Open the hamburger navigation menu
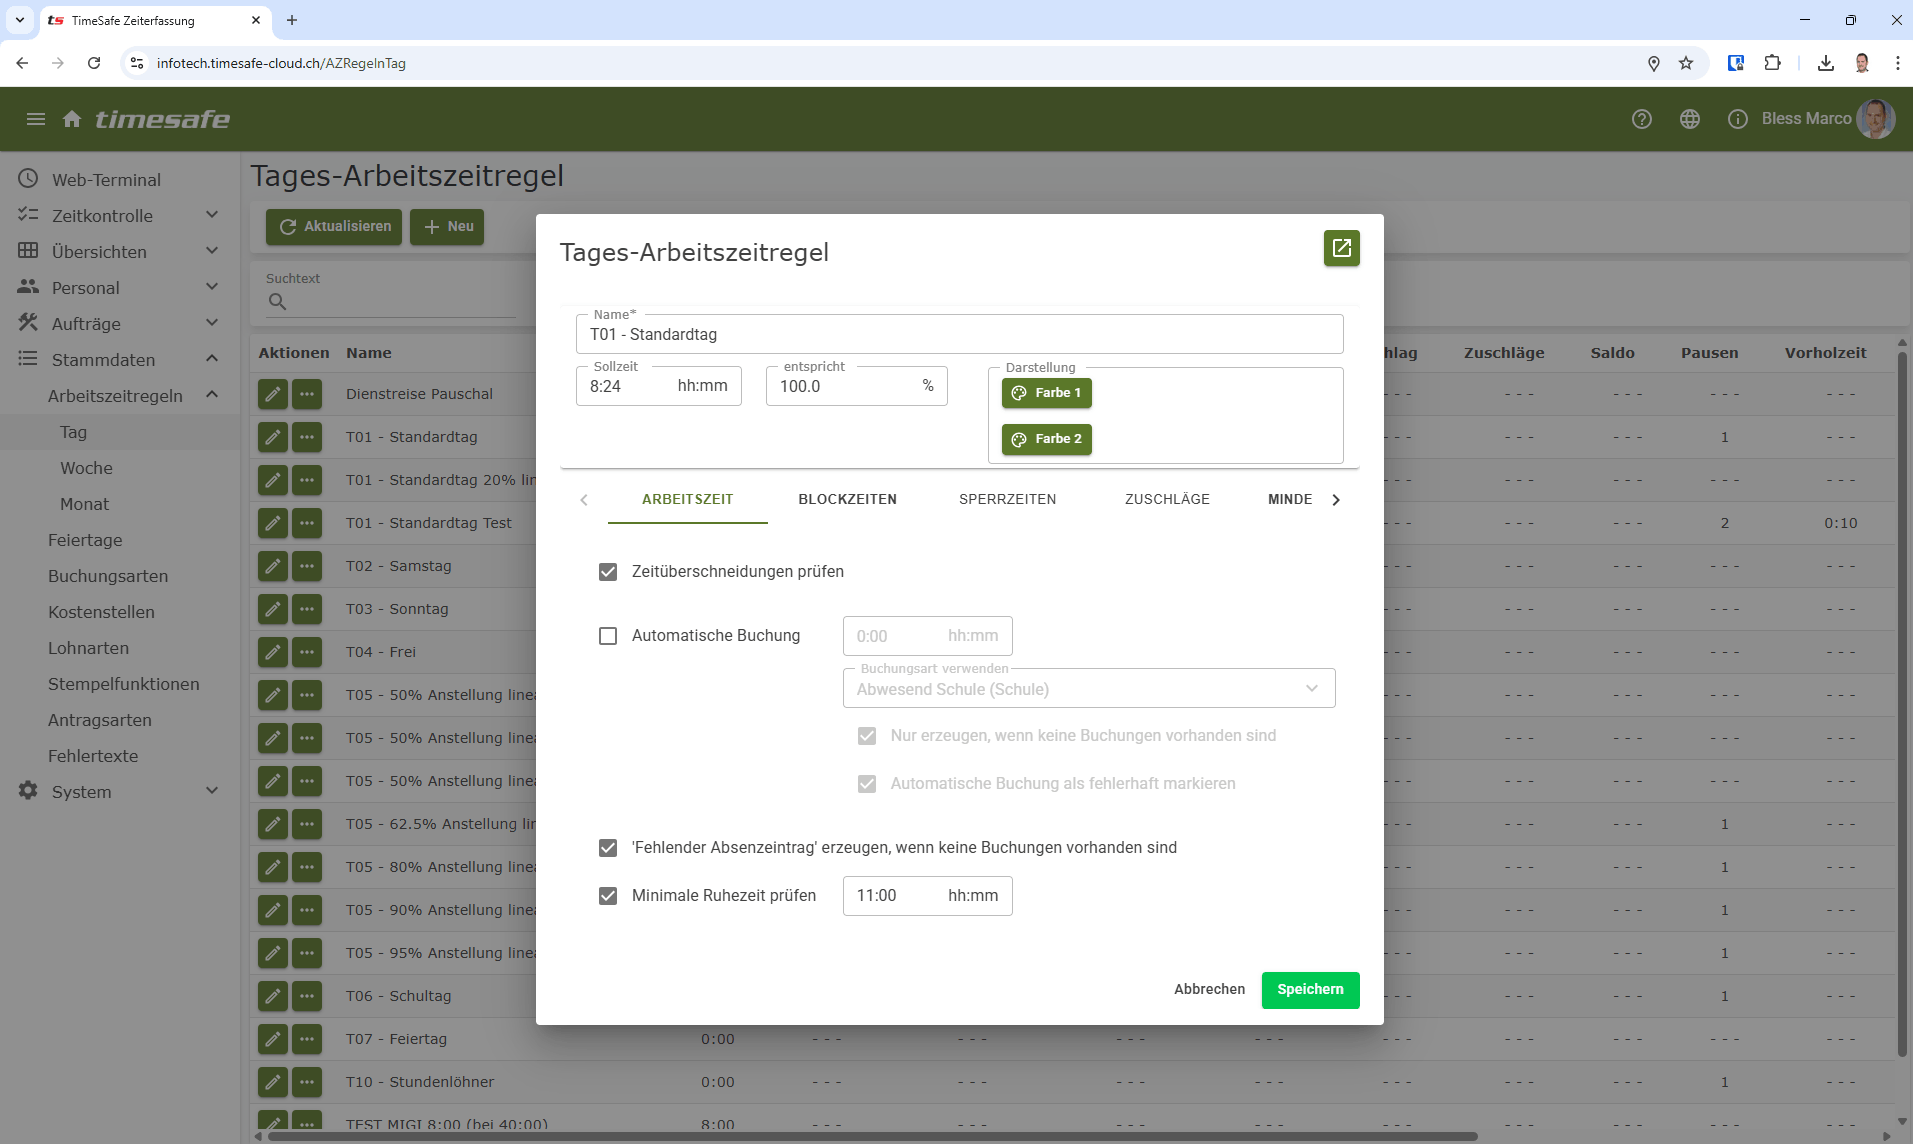The image size is (1913, 1144). 36,119
